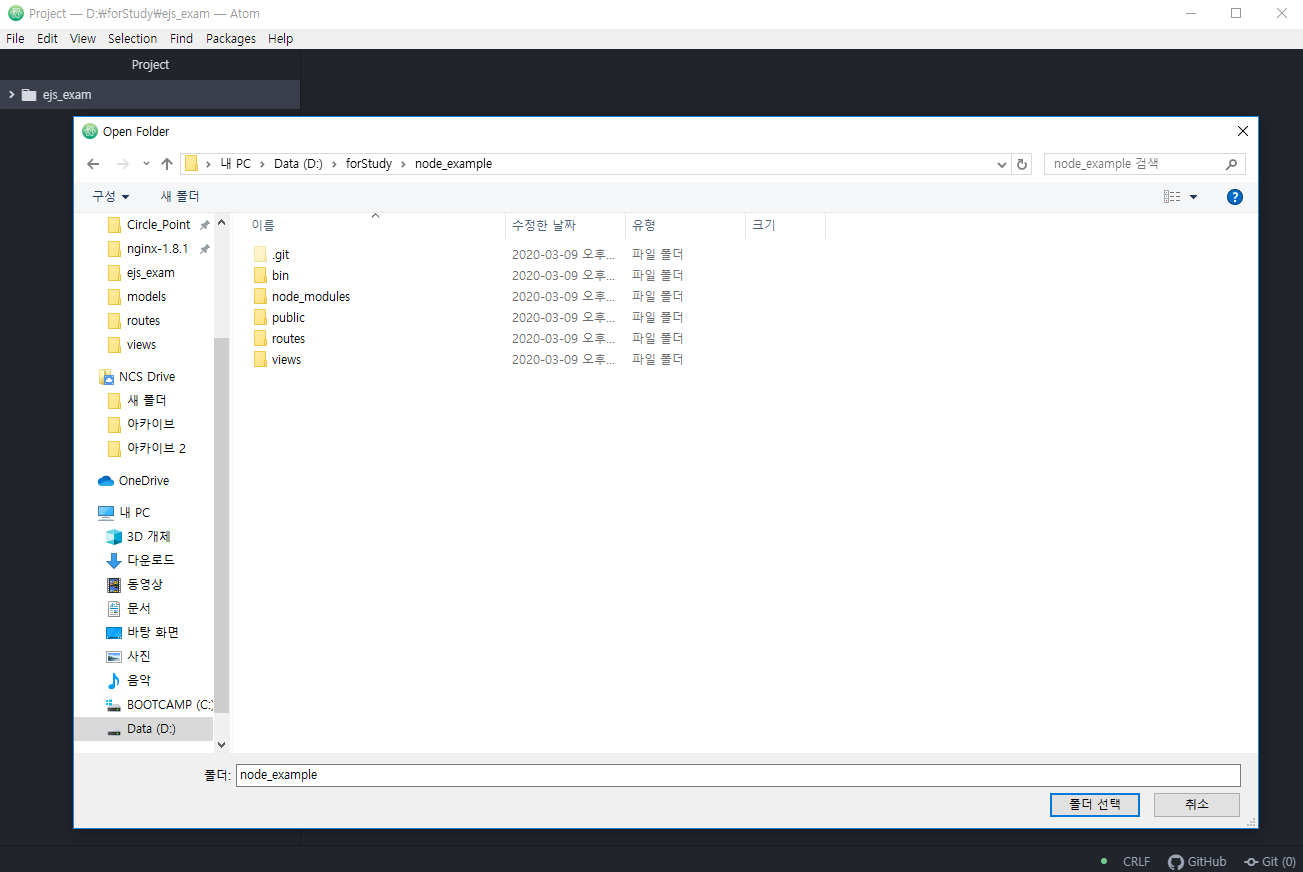Open the view options dropdown arrow
Screen dimensions: 1303x872
click(1193, 197)
